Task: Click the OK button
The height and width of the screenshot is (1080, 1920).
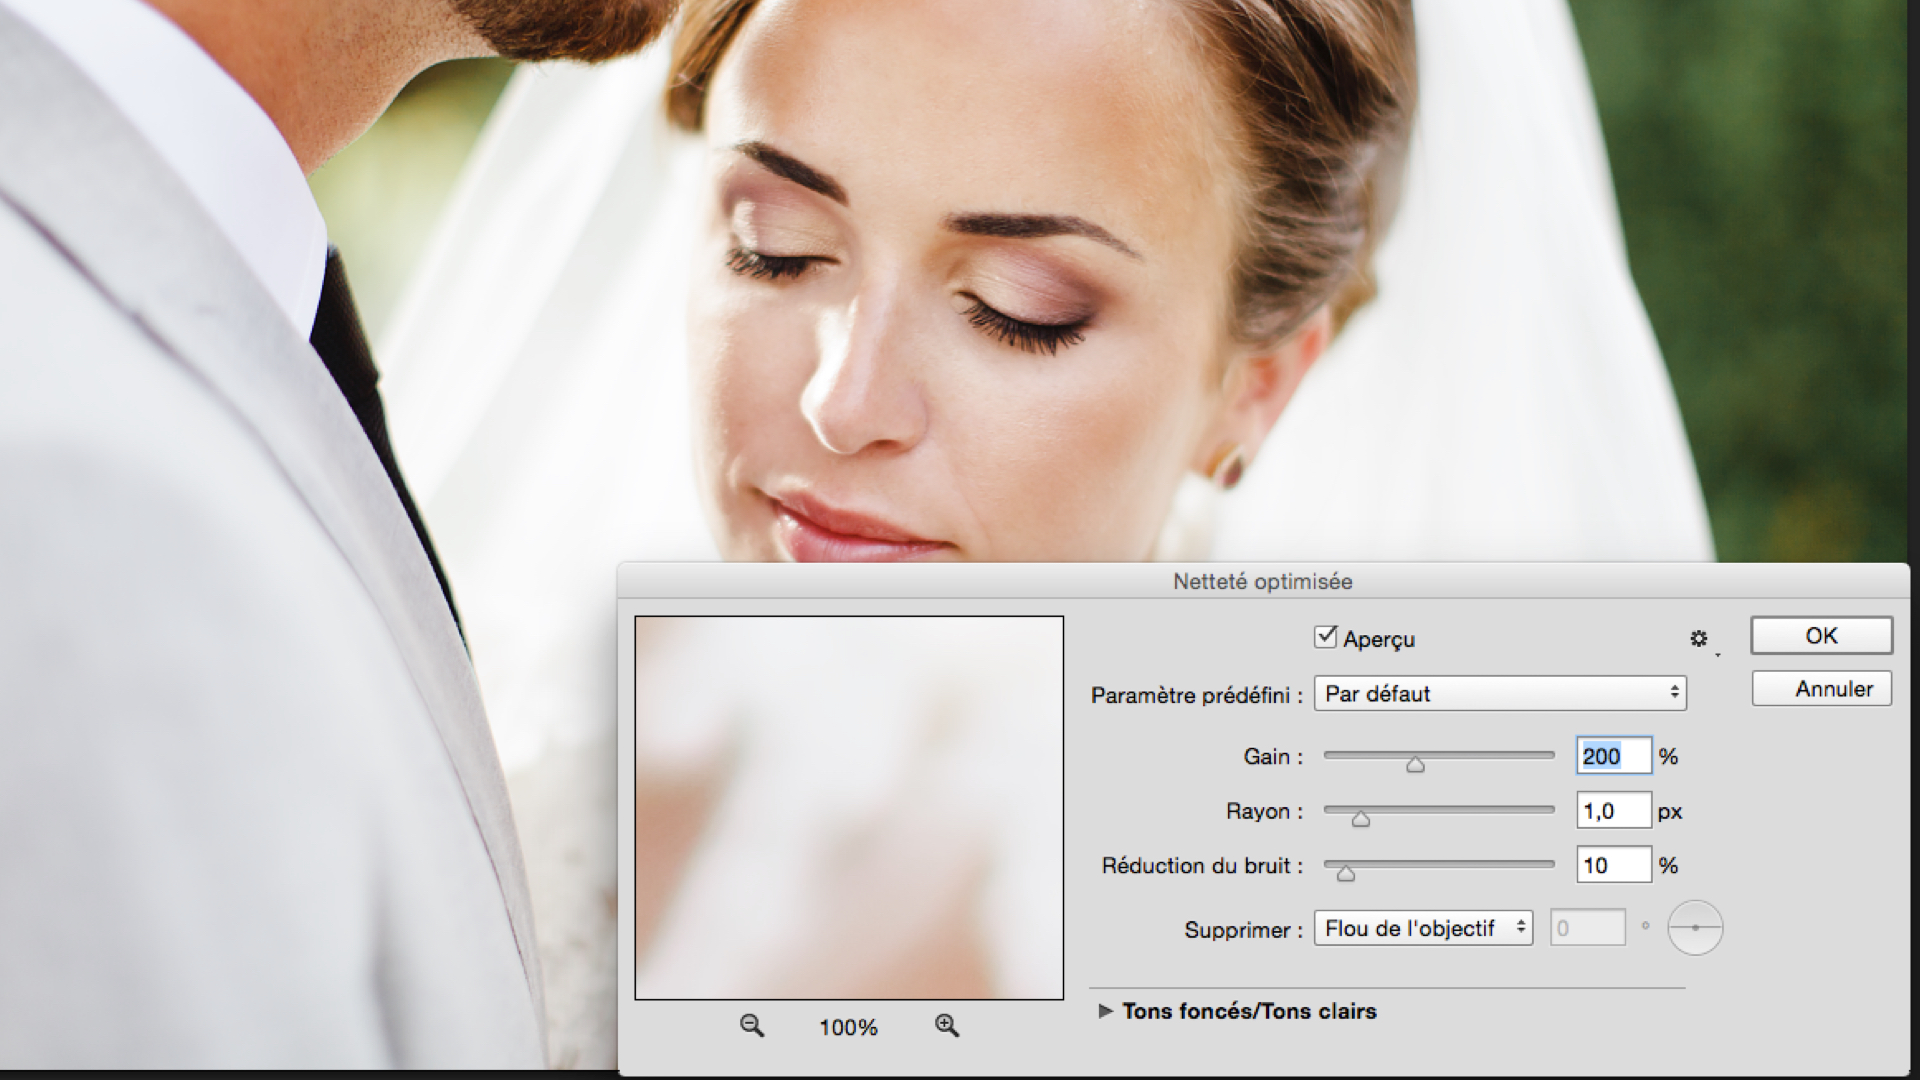Action: pyautogui.click(x=1821, y=636)
